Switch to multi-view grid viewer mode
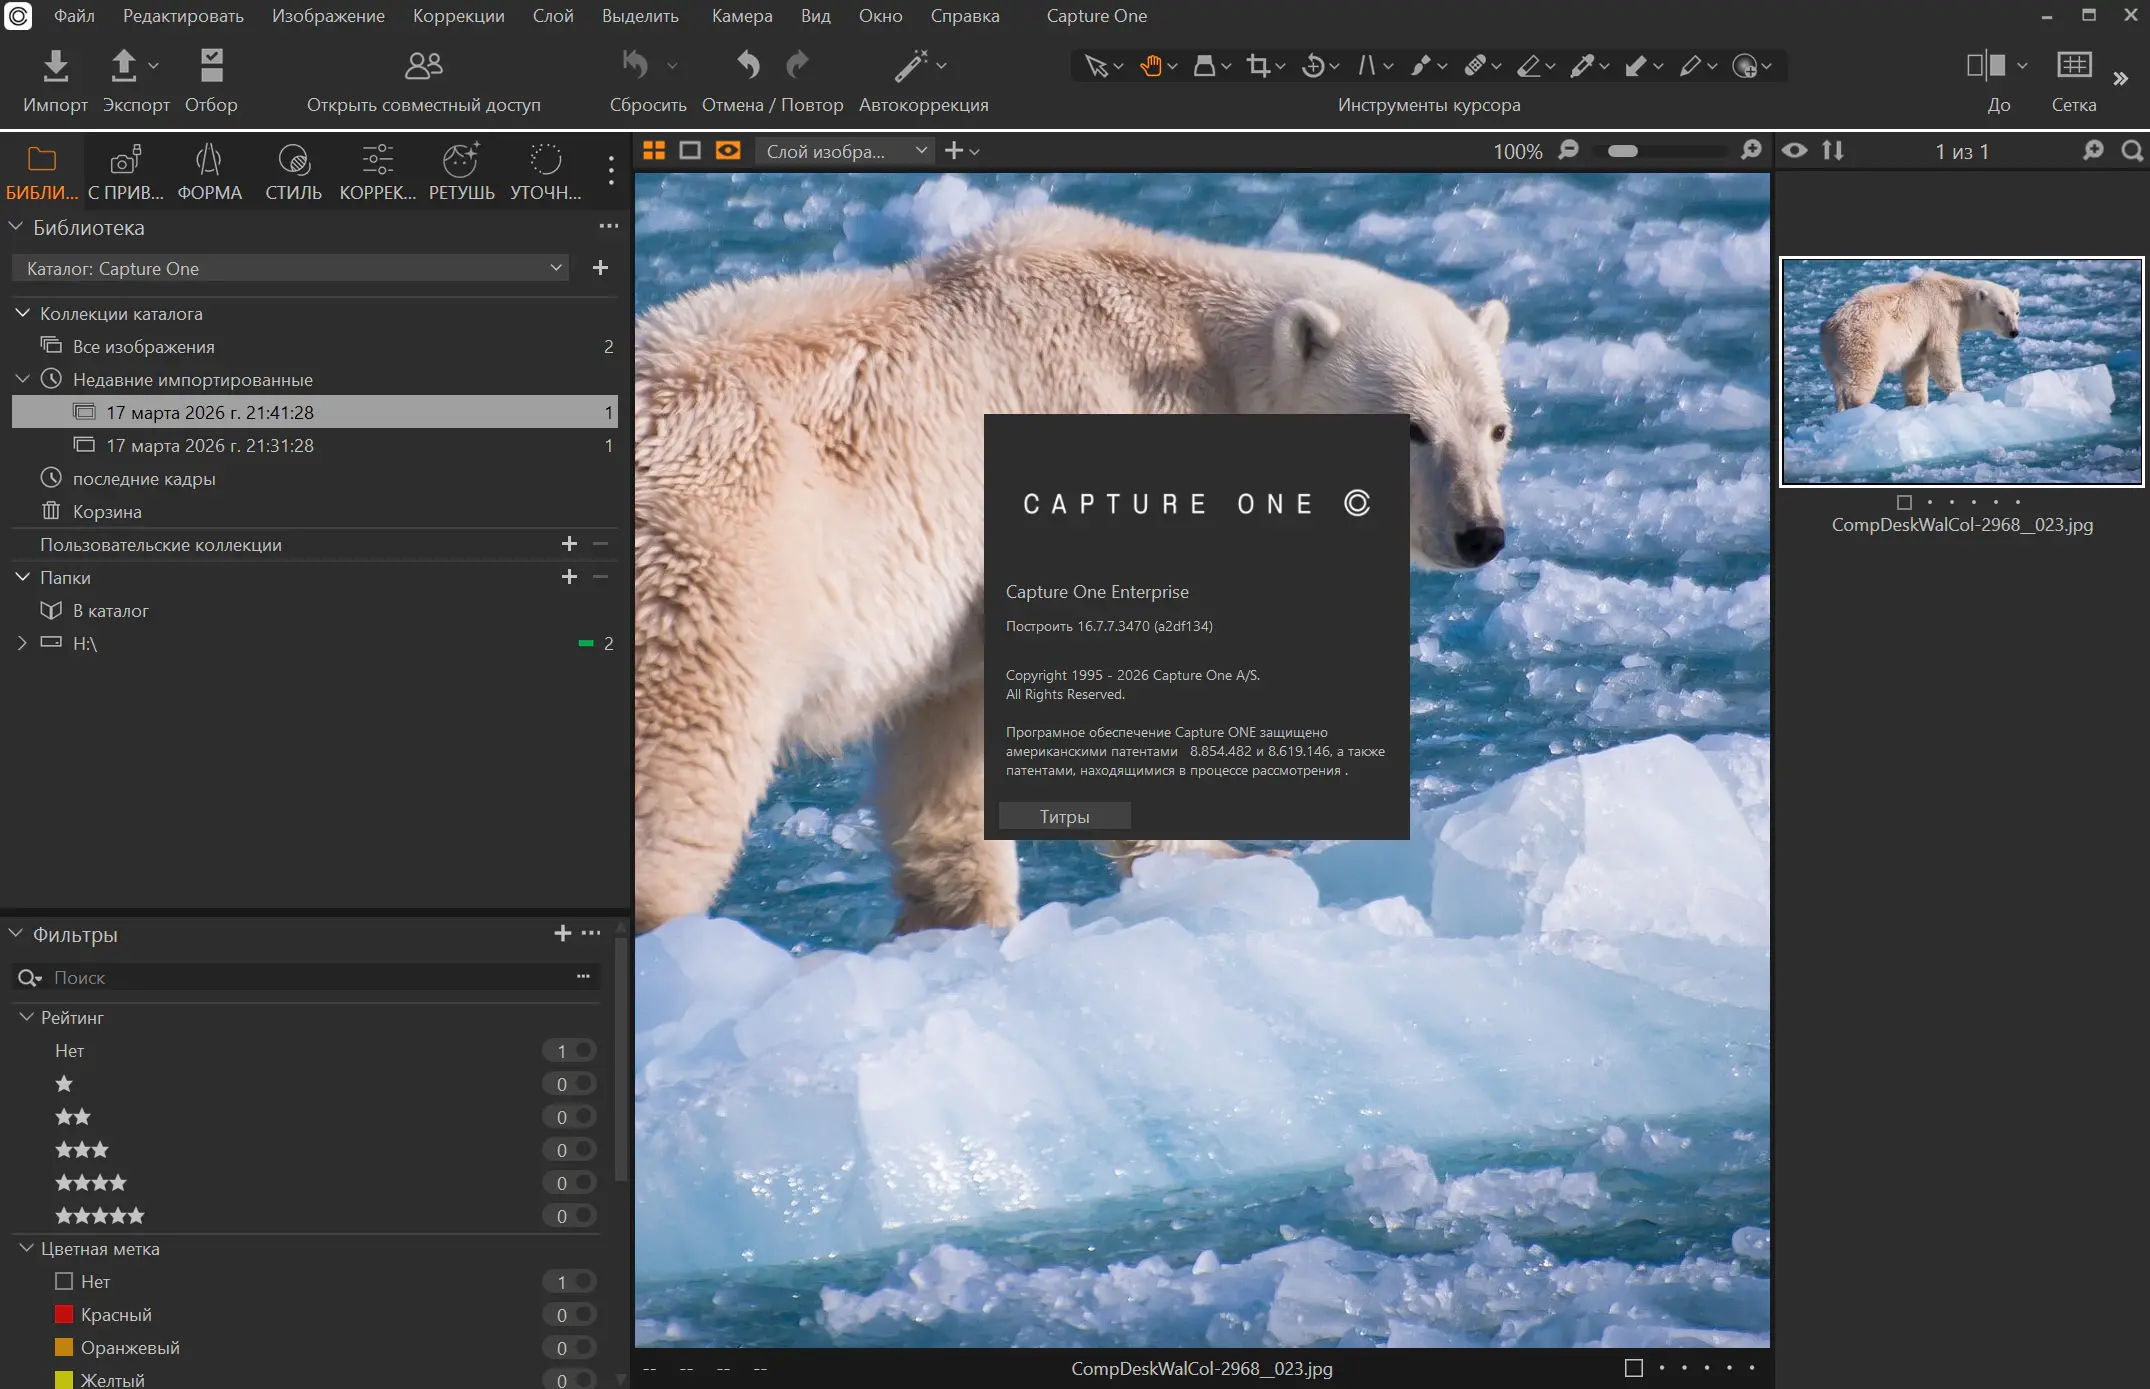This screenshot has height=1389, width=2150. click(654, 151)
